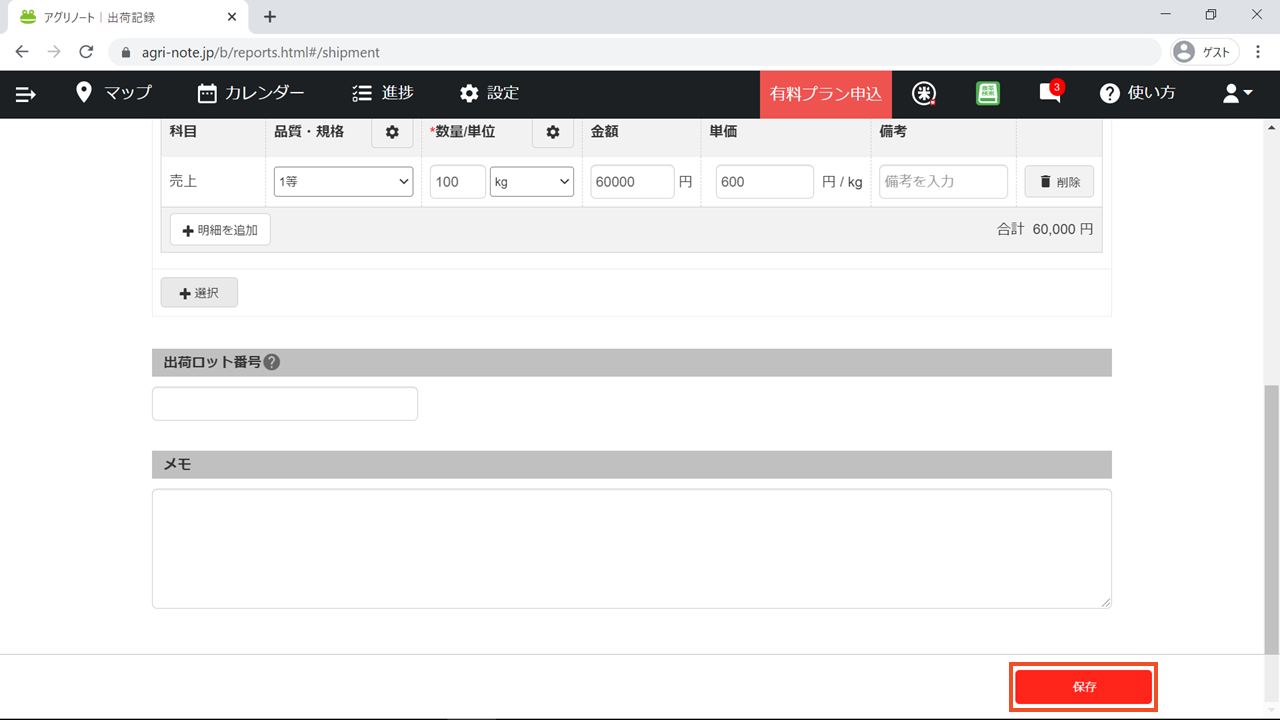Open the カレンダー calendar page
The image size is (1280, 720).
[x=251, y=93]
